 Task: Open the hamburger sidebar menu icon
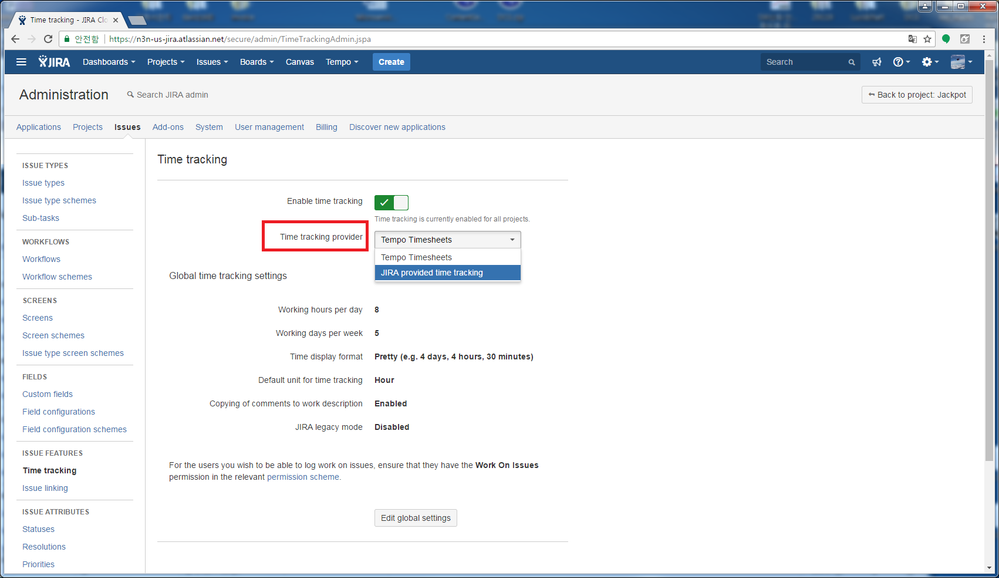21,62
